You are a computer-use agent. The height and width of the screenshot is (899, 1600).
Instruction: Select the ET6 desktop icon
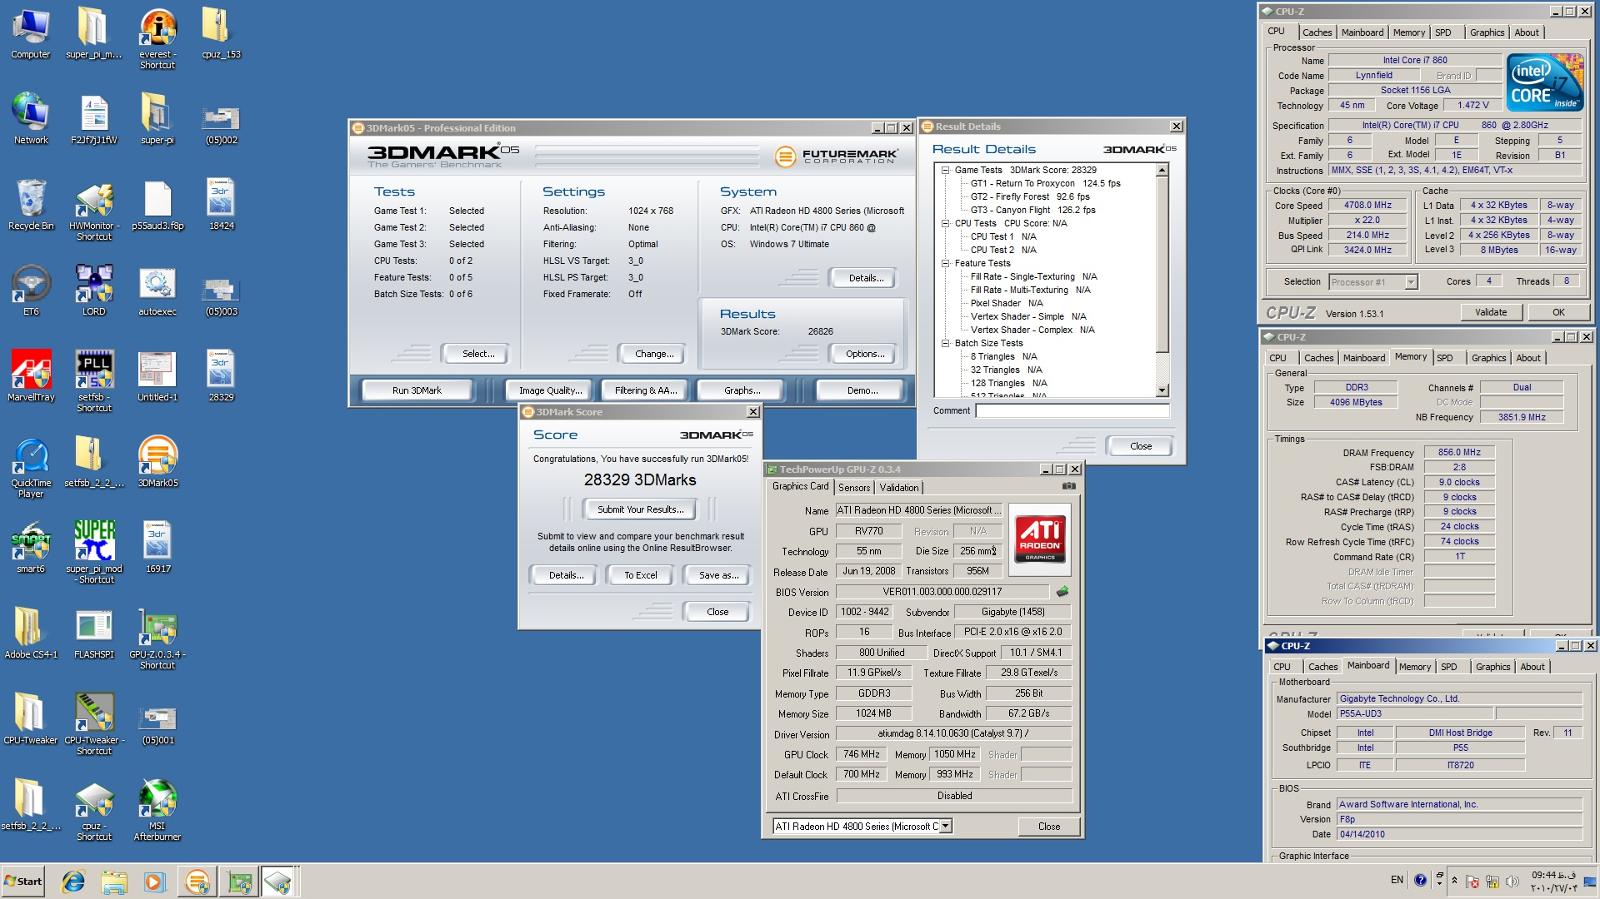tap(31, 291)
